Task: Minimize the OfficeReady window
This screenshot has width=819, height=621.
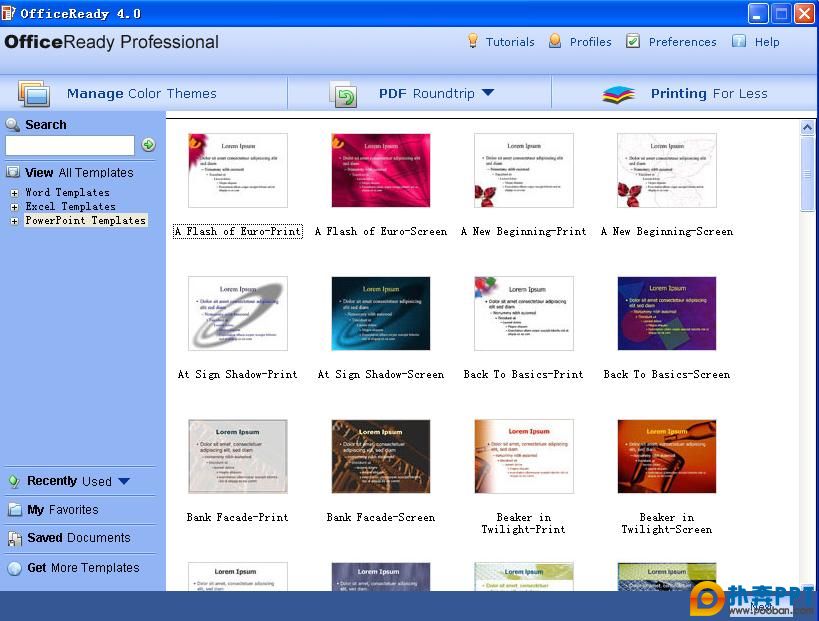Action: coord(758,14)
